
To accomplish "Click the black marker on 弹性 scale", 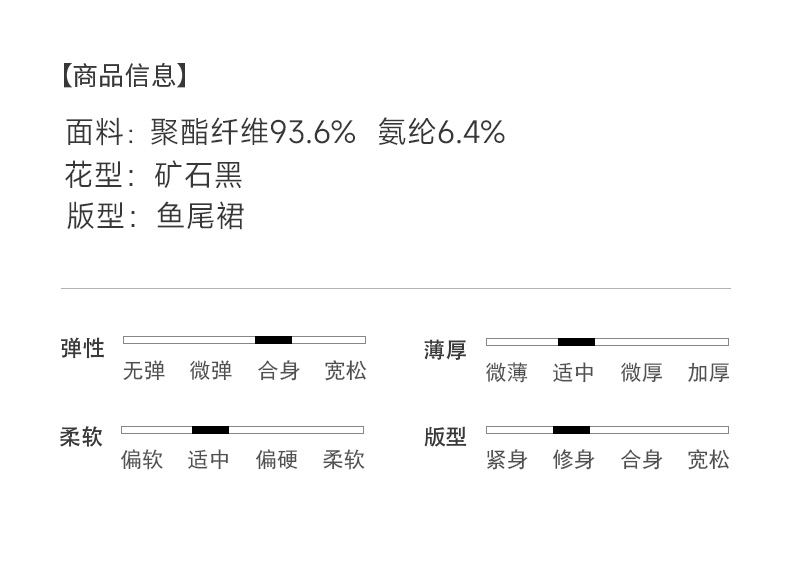I will point(273,340).
